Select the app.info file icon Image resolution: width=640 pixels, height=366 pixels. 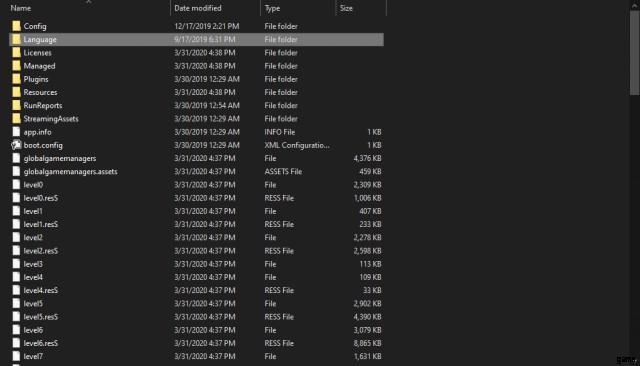click(16, 132)
